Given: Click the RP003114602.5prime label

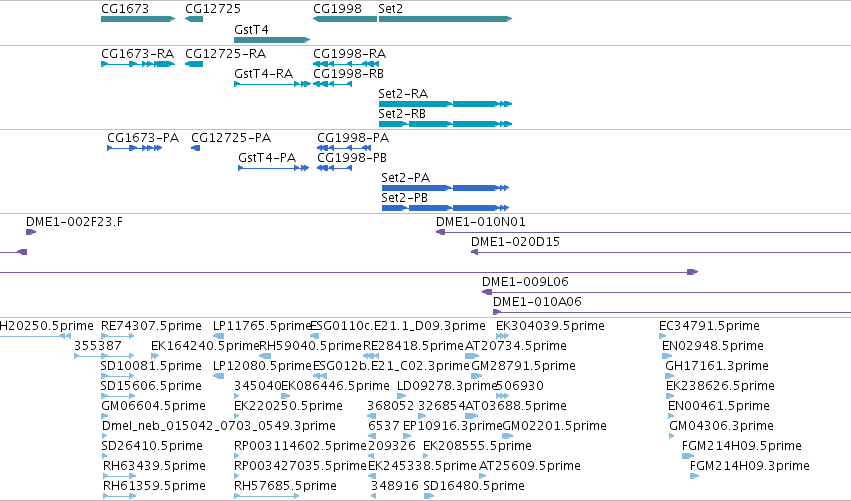Looking at the screenshot, I should [x=301, y=446].
